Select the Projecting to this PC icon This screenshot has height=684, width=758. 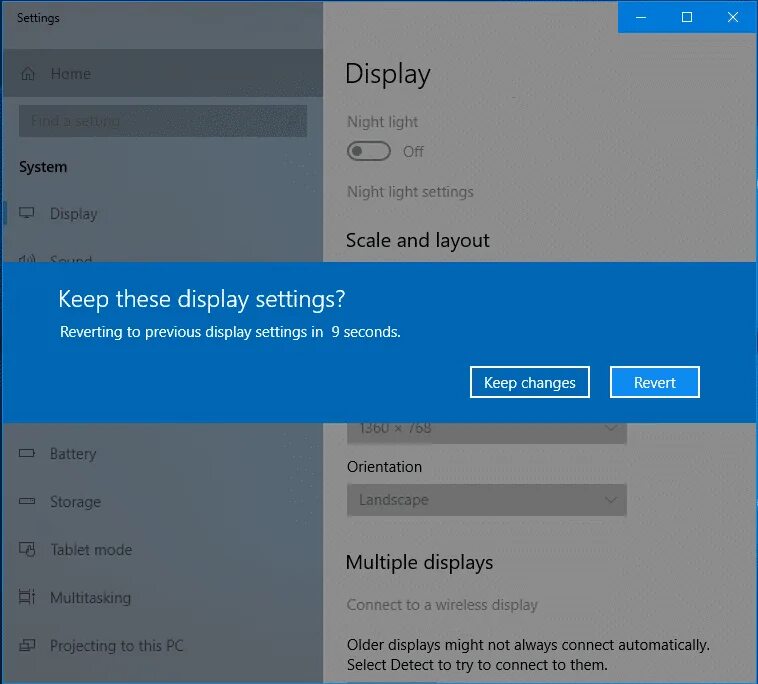coord(27,645)
